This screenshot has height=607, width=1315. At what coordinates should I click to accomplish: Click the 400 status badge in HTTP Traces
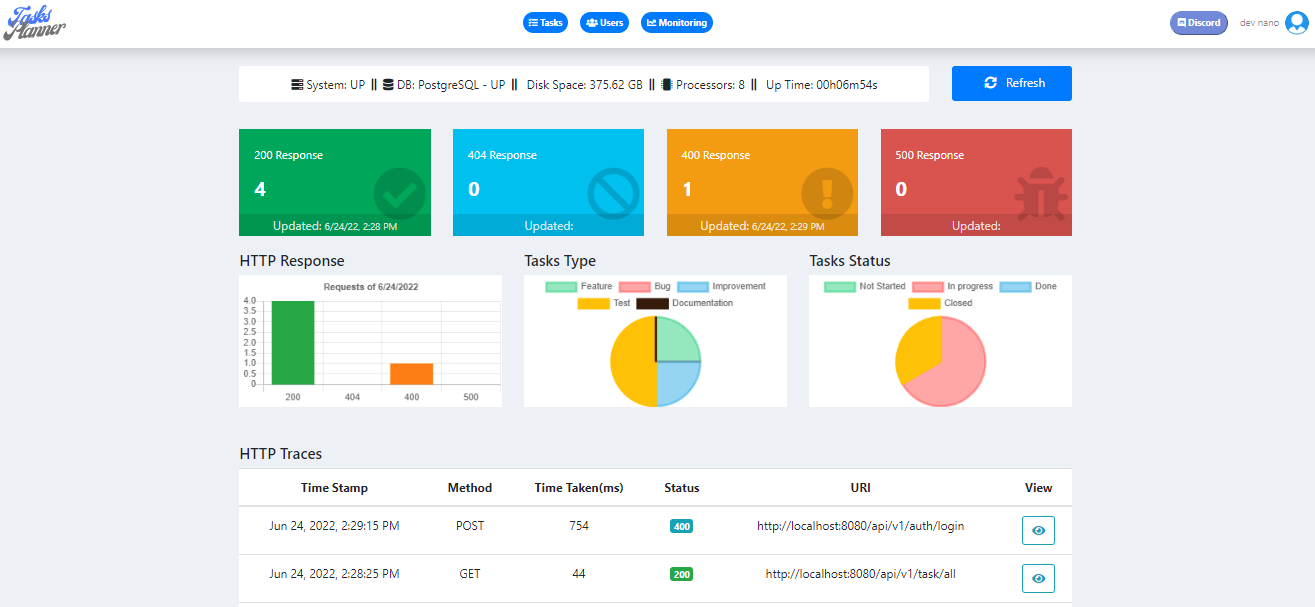click(x=681, y=525)
